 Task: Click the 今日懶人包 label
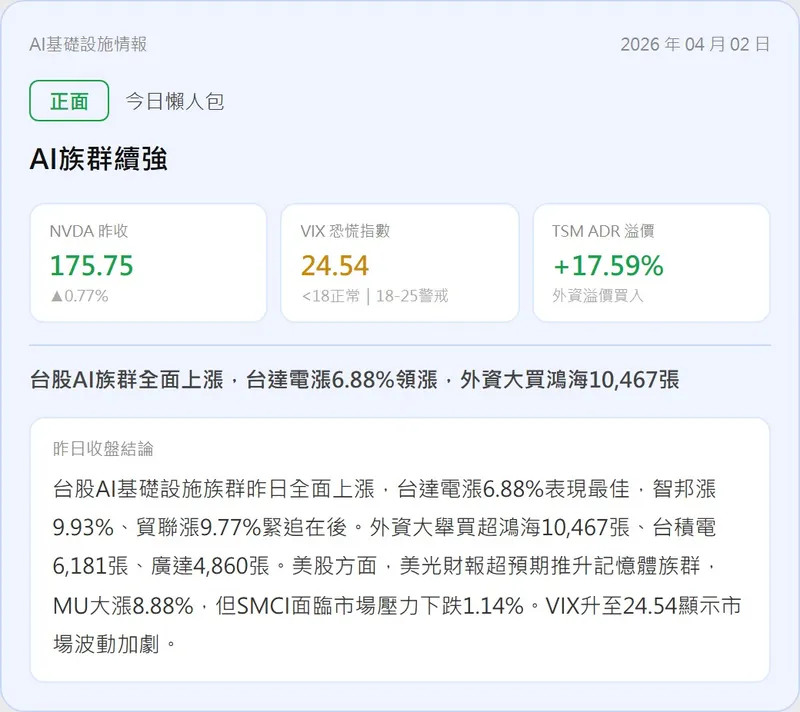pyautogui.click(x=174, y=101)
